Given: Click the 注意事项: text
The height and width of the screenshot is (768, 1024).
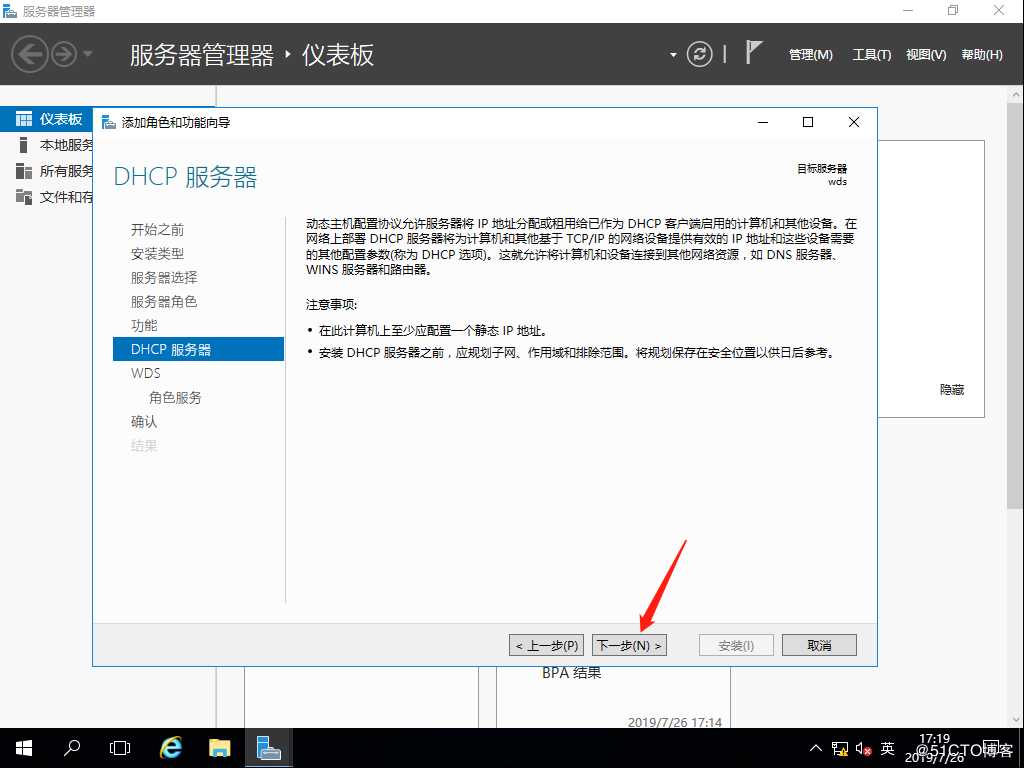Looking at the screenshot, I should tap(332, 305).
